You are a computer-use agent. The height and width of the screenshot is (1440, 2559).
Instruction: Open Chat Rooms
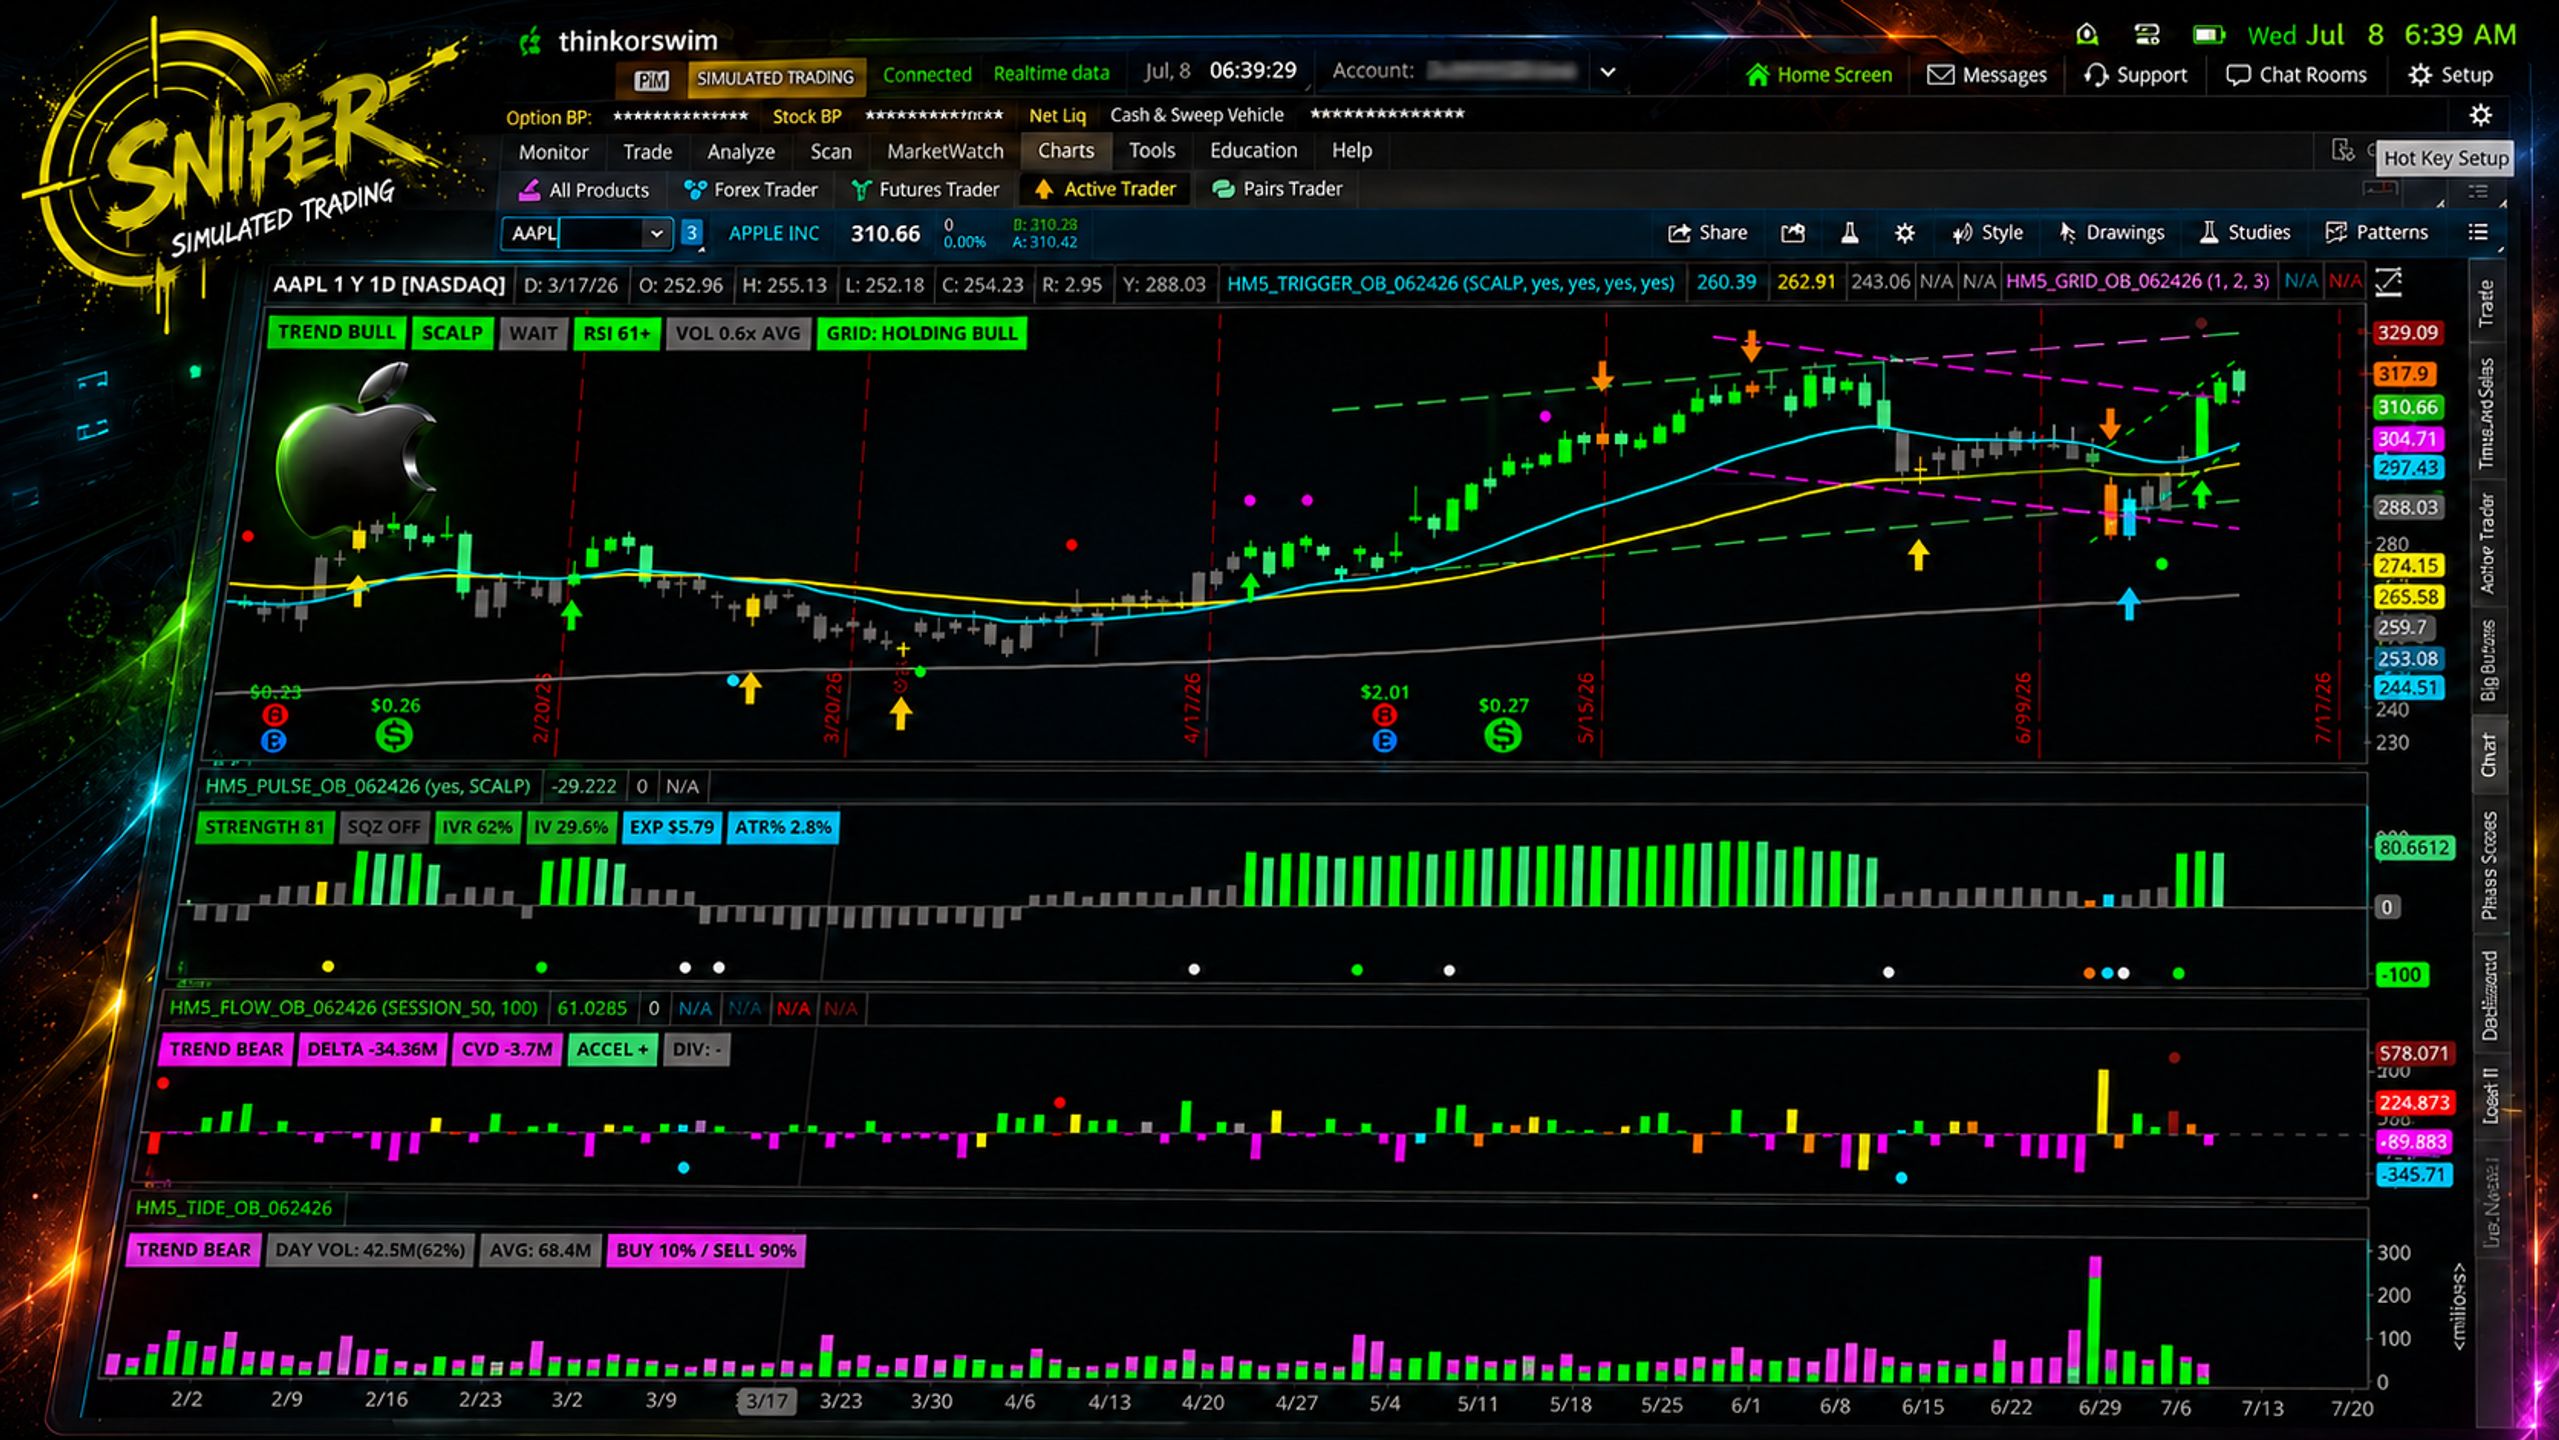[x=2296, y=75]
